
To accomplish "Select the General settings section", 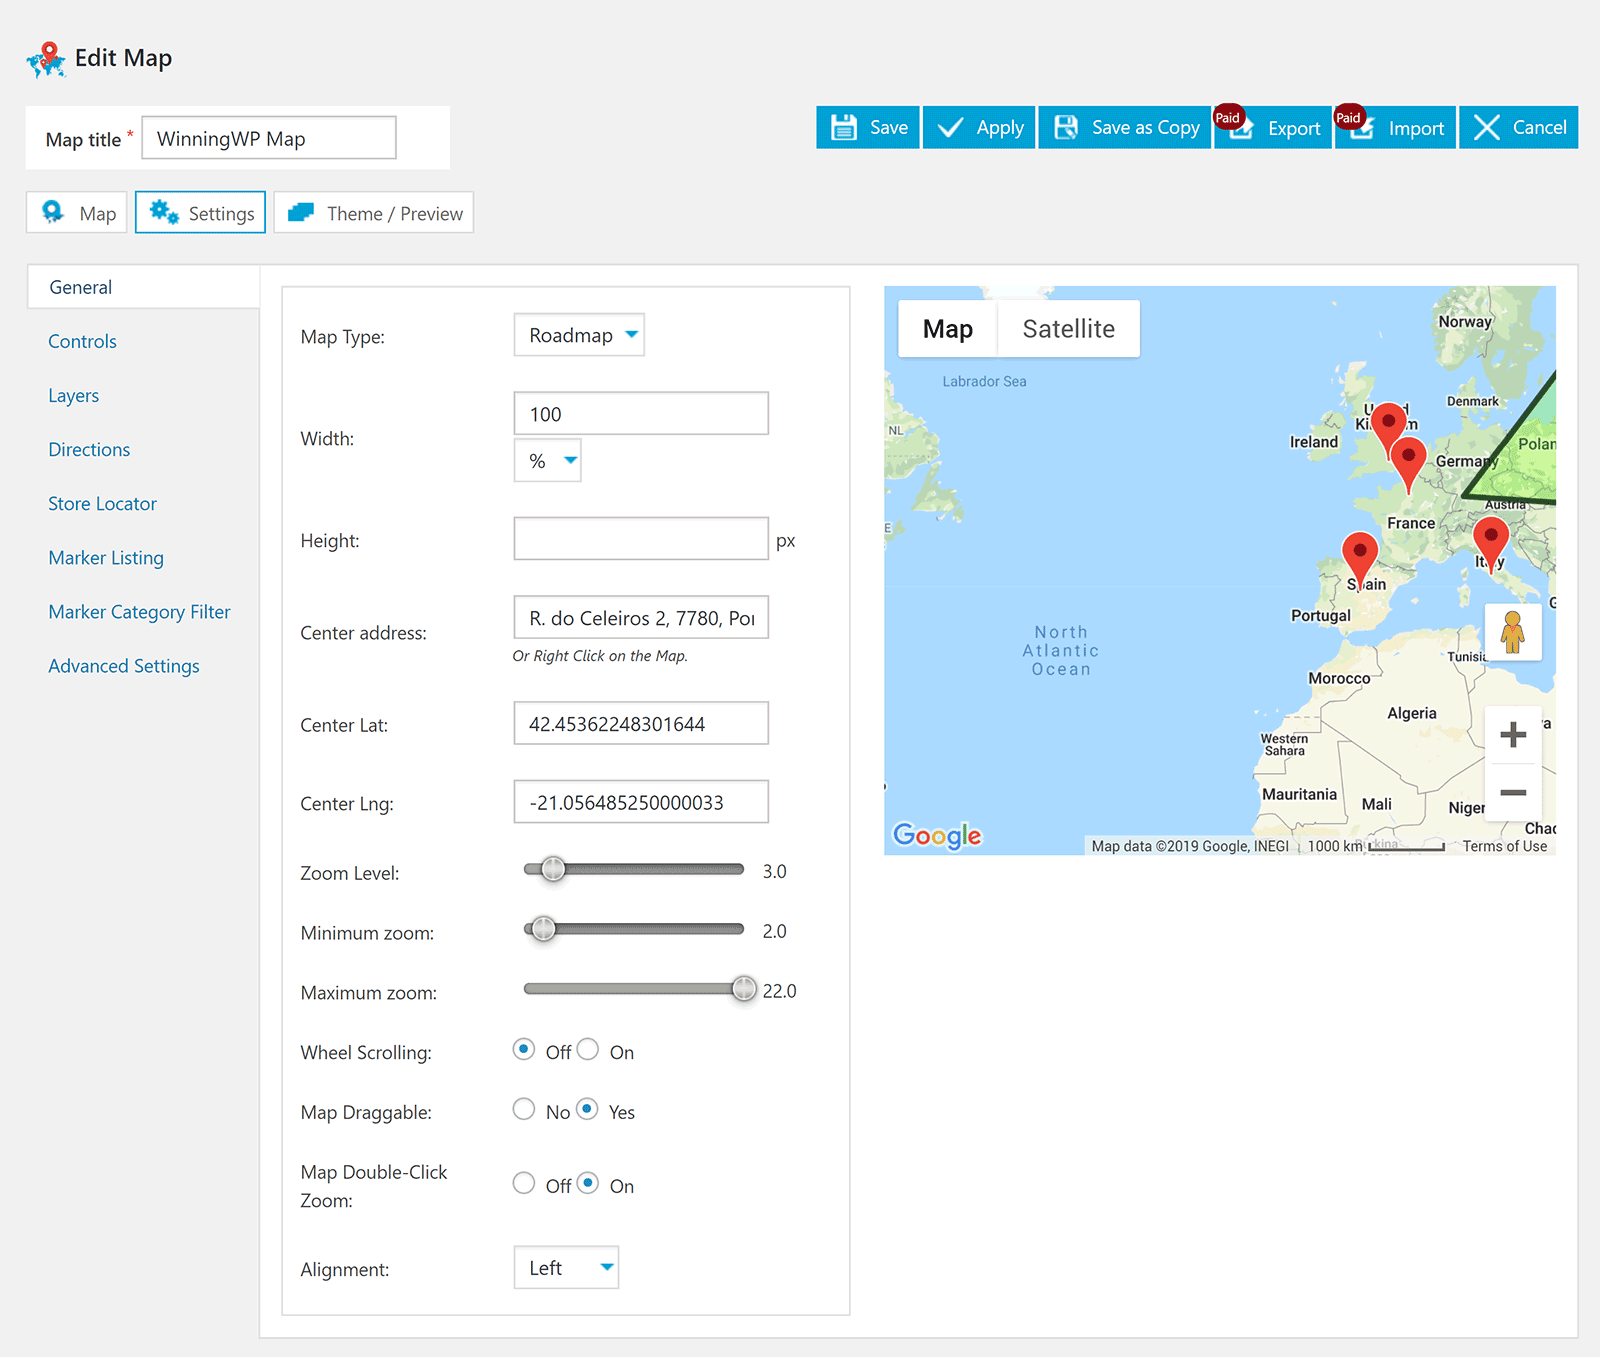I will coord(143,287).
